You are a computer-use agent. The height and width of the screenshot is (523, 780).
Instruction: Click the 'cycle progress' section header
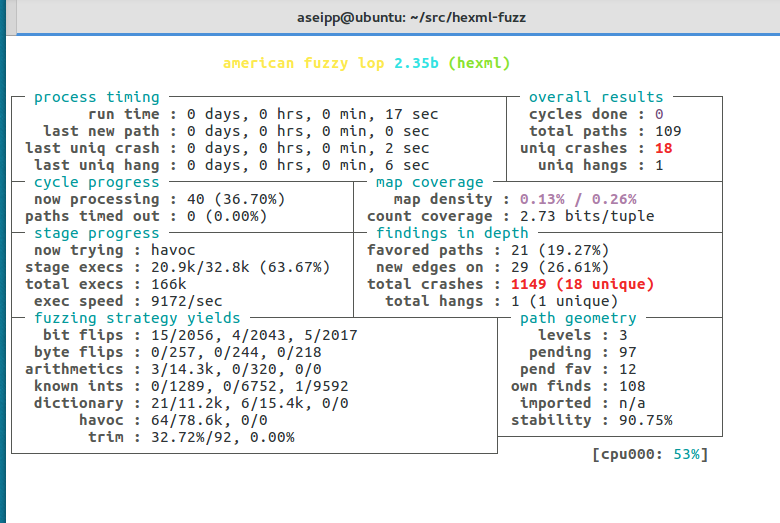tap(97, 182)
